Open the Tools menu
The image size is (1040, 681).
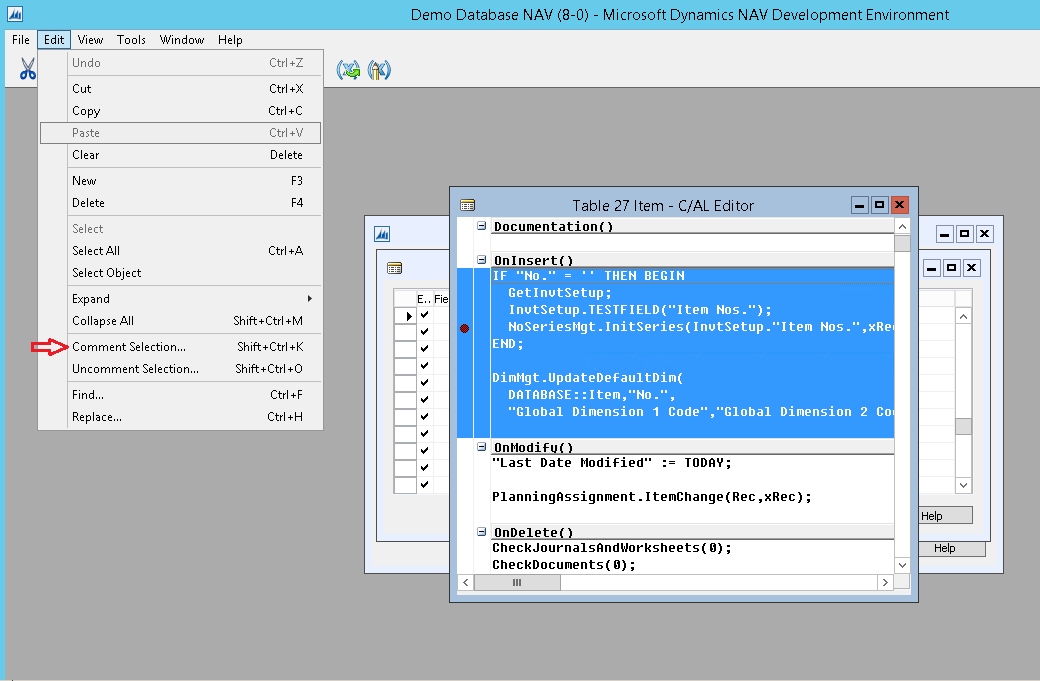click(x=131, y=40)
